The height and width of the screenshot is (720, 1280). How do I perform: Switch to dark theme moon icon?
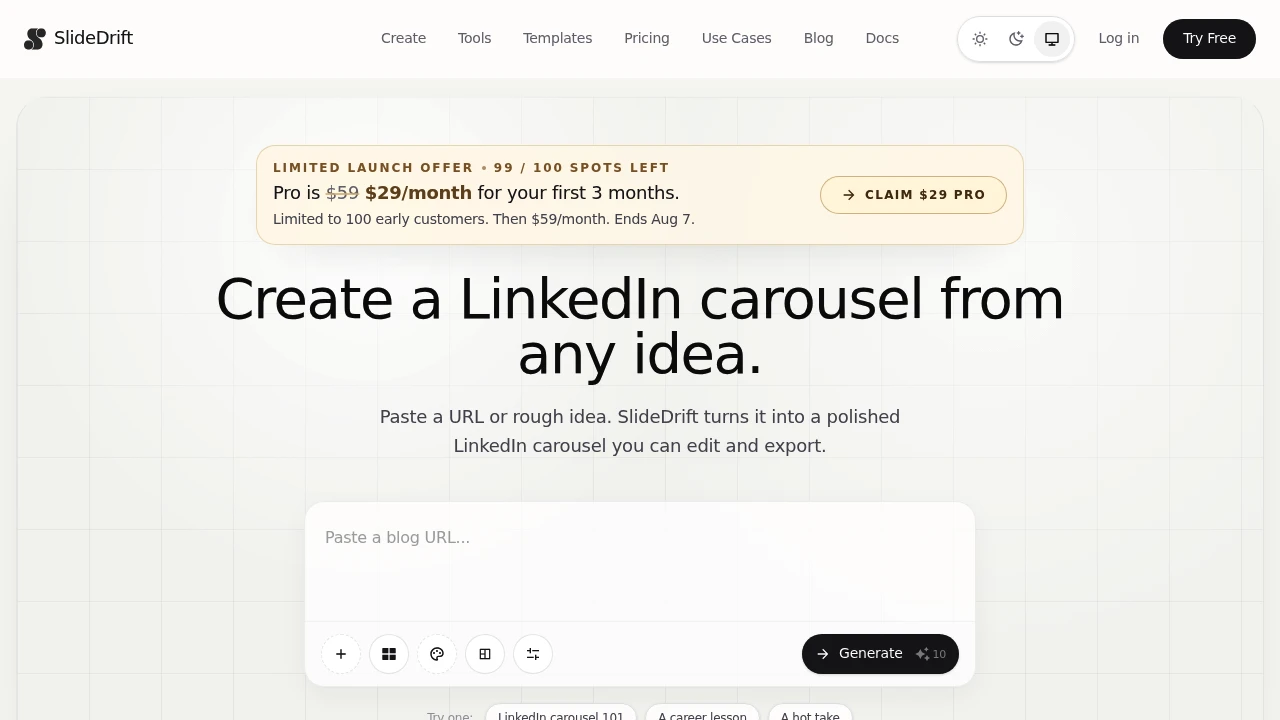pyautogui.click(x=1016, y=39)
